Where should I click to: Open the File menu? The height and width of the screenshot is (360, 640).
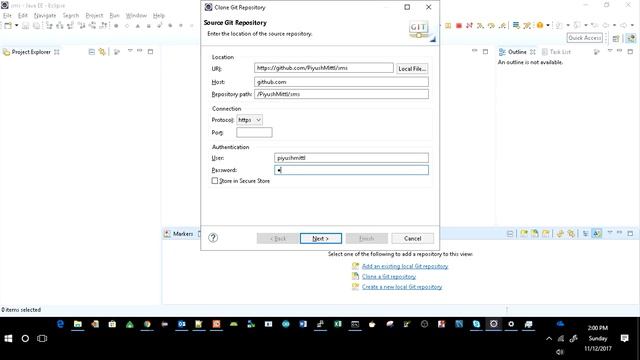[x=7, y=16]
